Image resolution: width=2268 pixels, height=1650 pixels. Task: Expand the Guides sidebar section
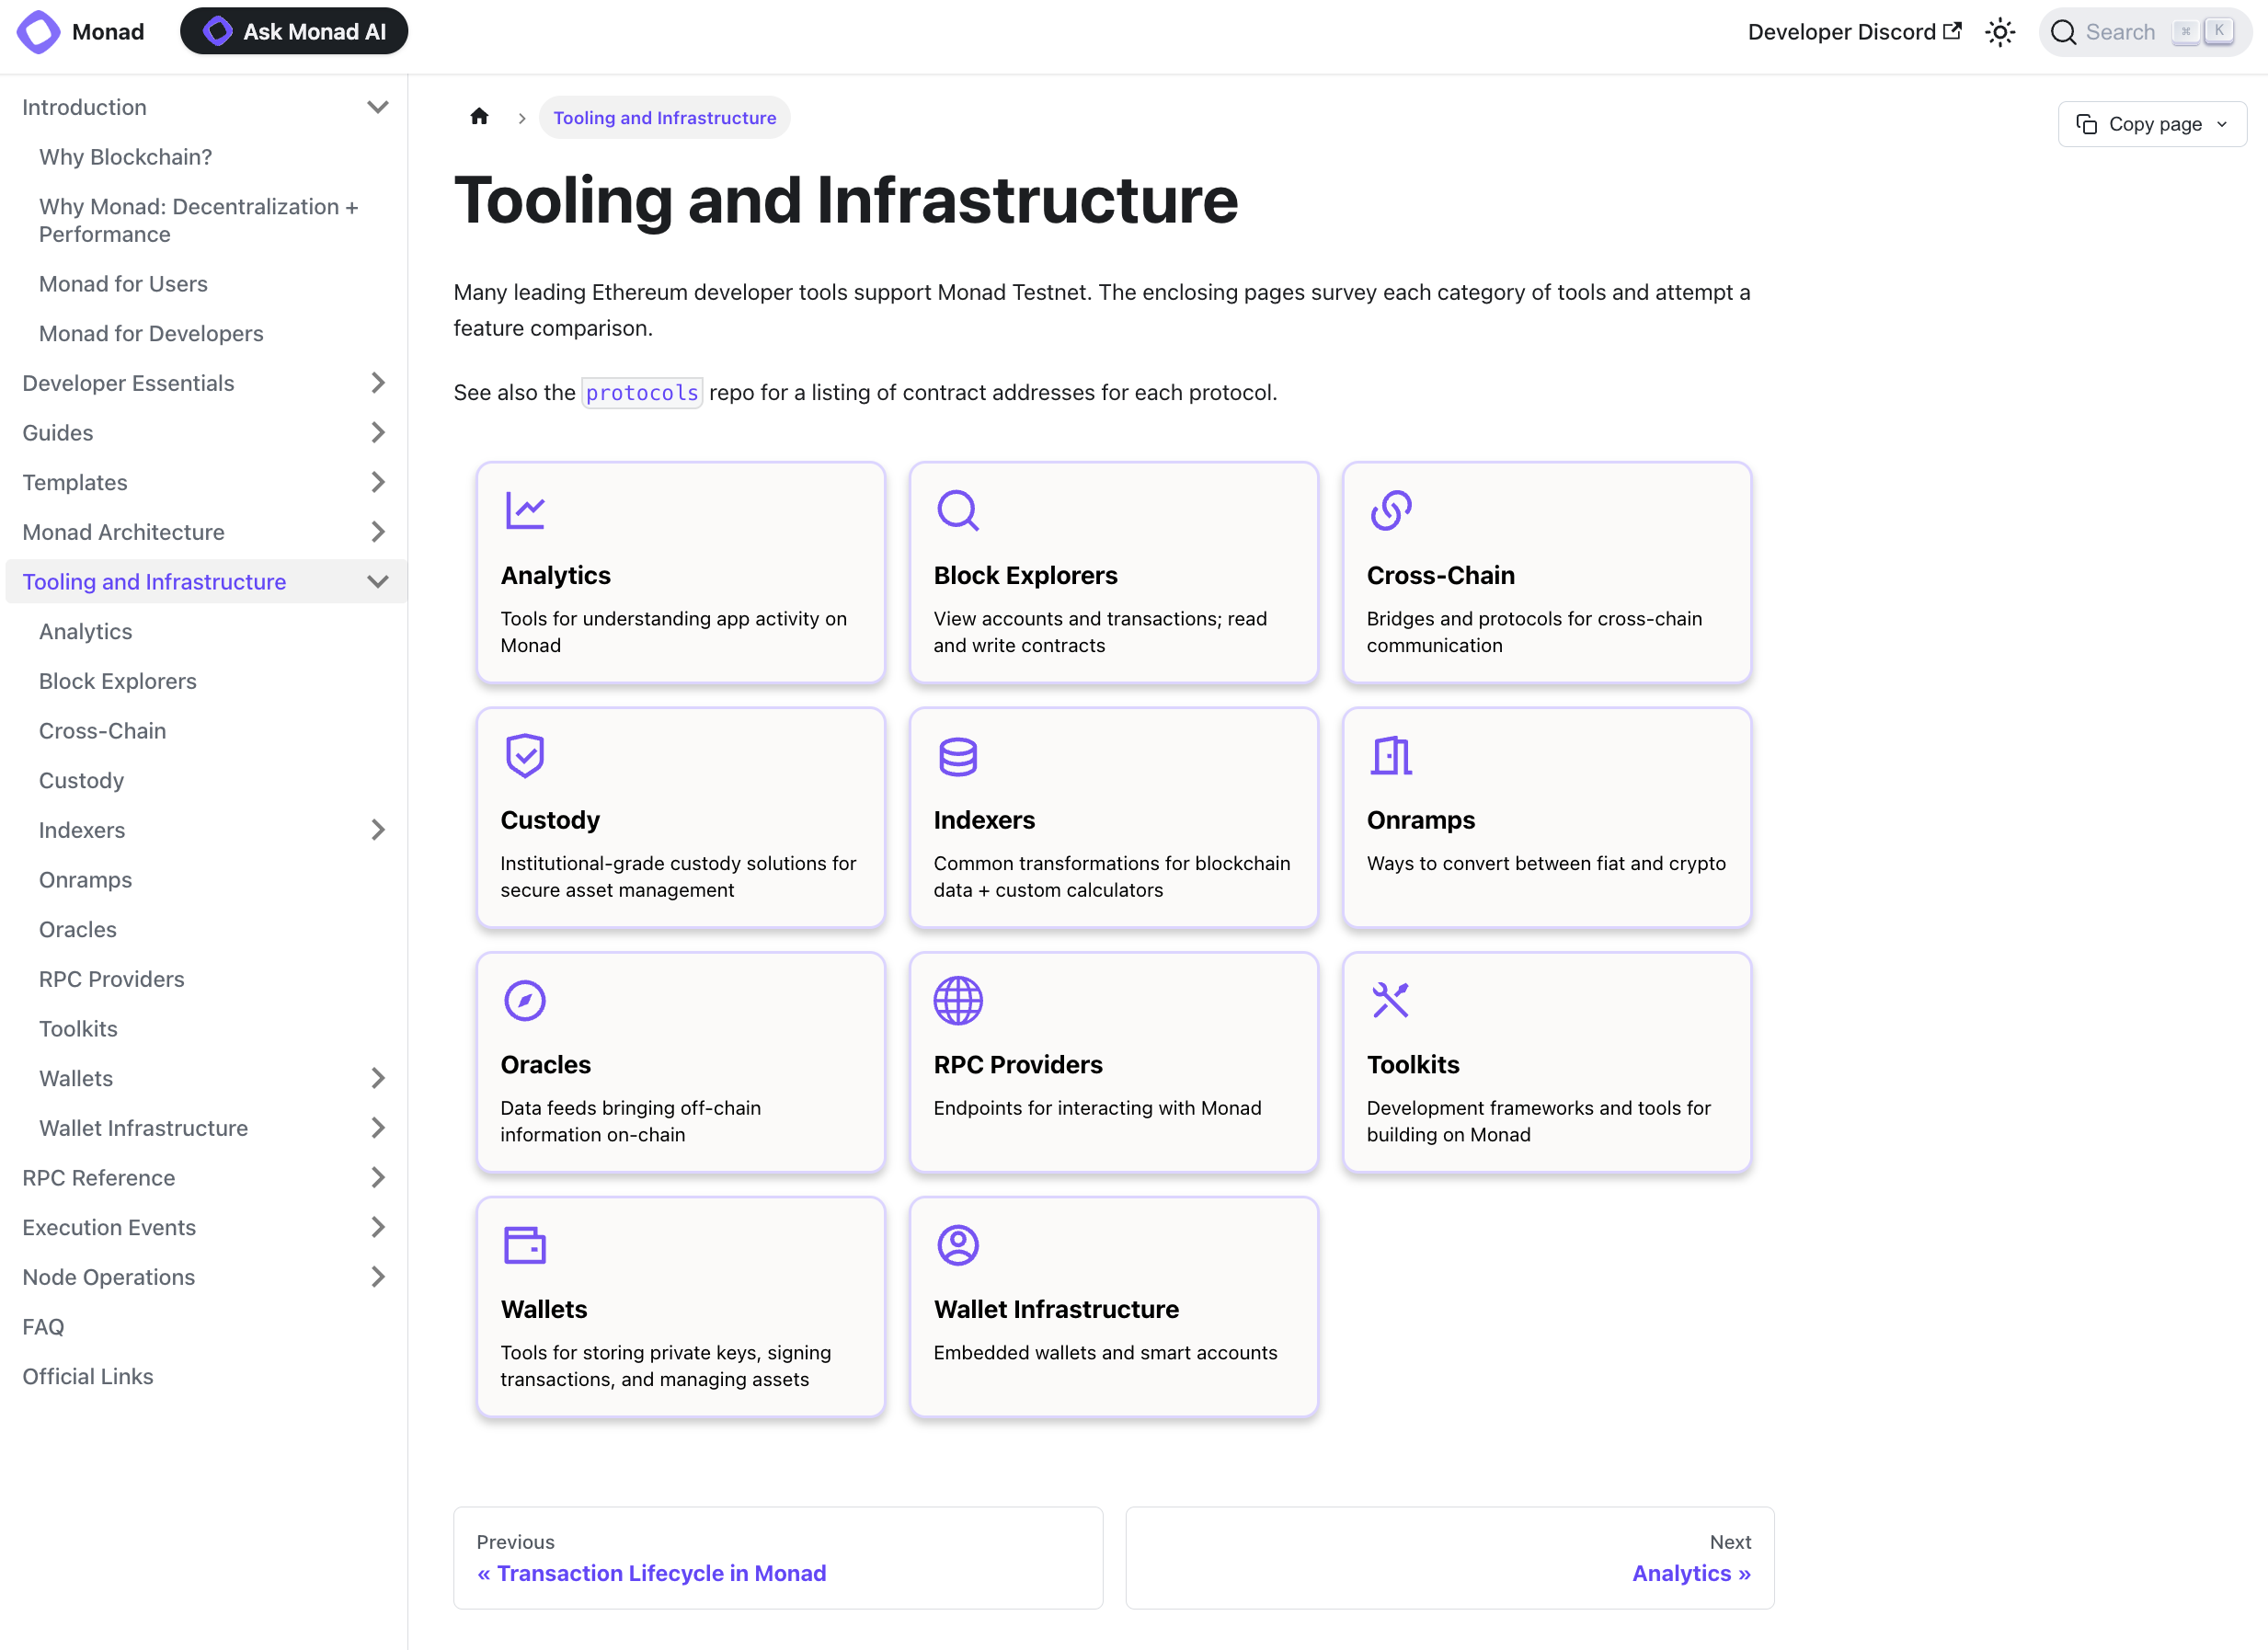pyautogui.click(x=377, y=433)
